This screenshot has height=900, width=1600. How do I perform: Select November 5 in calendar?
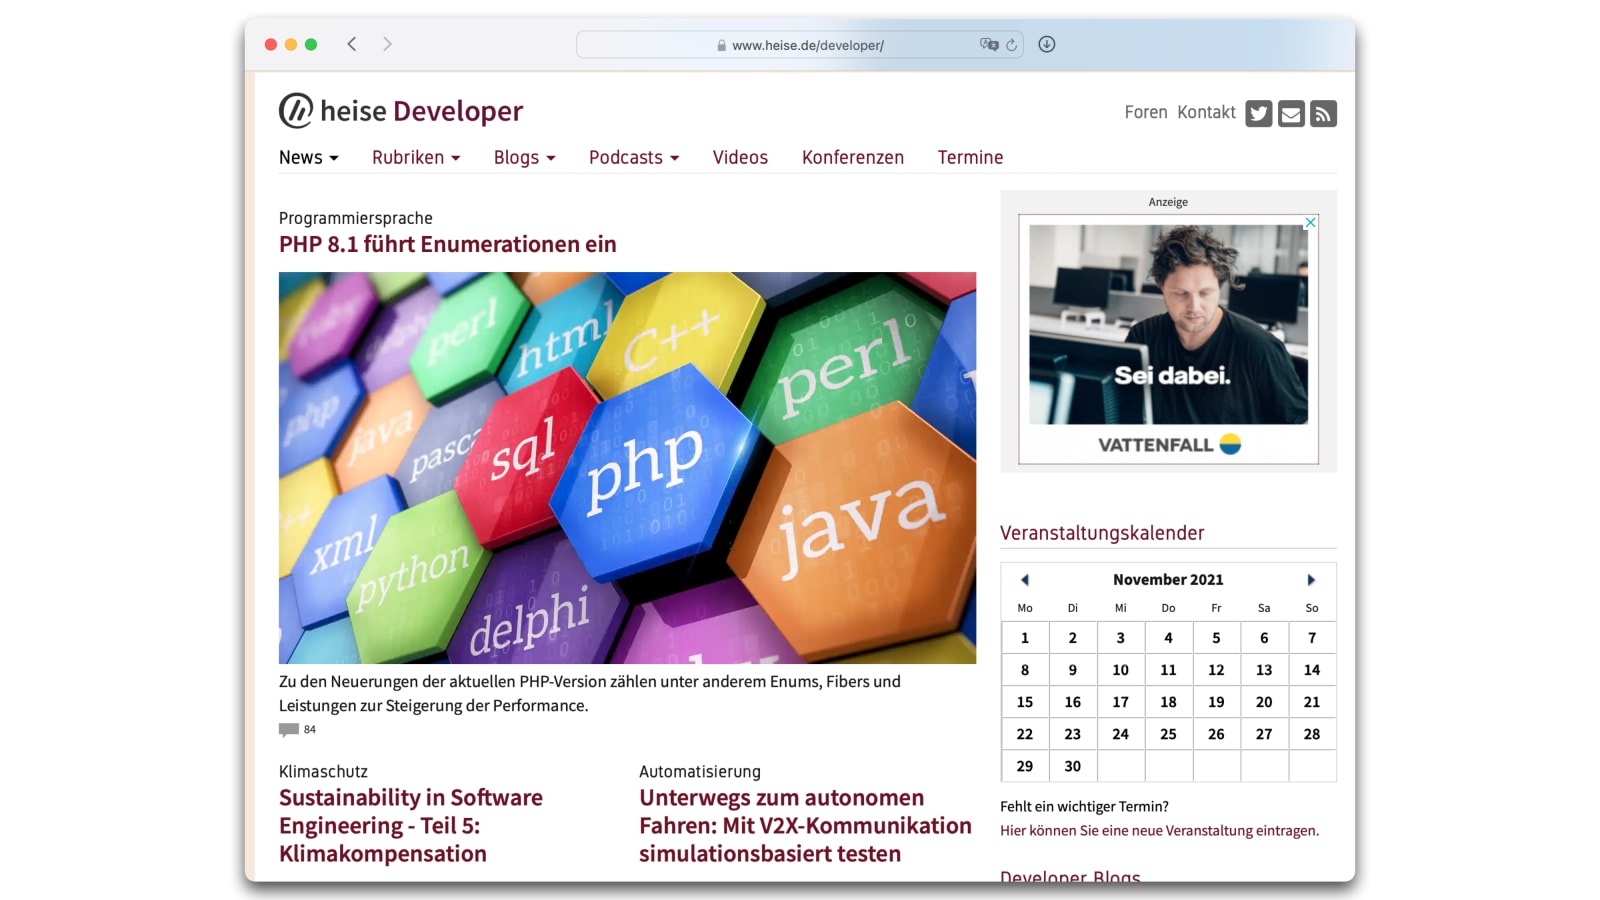pyautogui.click(x=1216, y=638)
